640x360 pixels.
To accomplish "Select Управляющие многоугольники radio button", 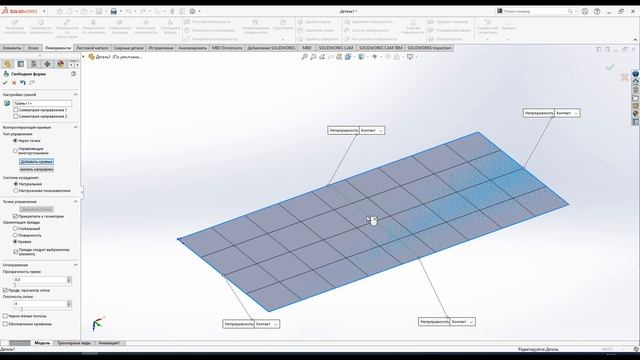I will point(15,151).
